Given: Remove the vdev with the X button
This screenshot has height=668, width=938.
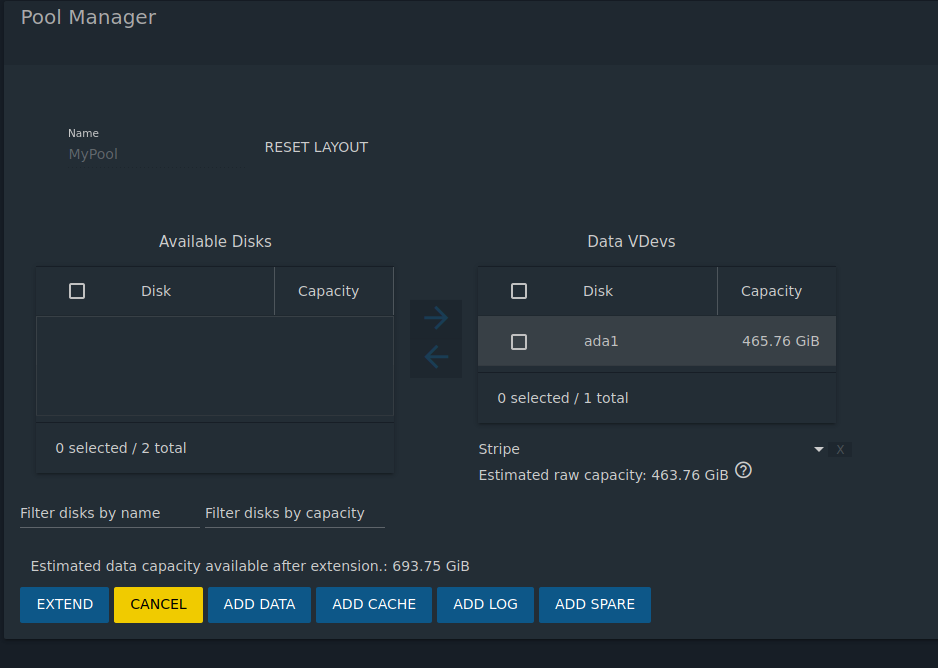Looking at the screenshot, I should (x=840, y=450).
